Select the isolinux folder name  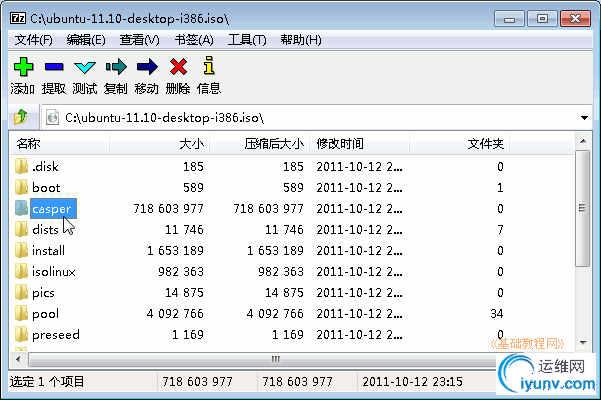54,272
